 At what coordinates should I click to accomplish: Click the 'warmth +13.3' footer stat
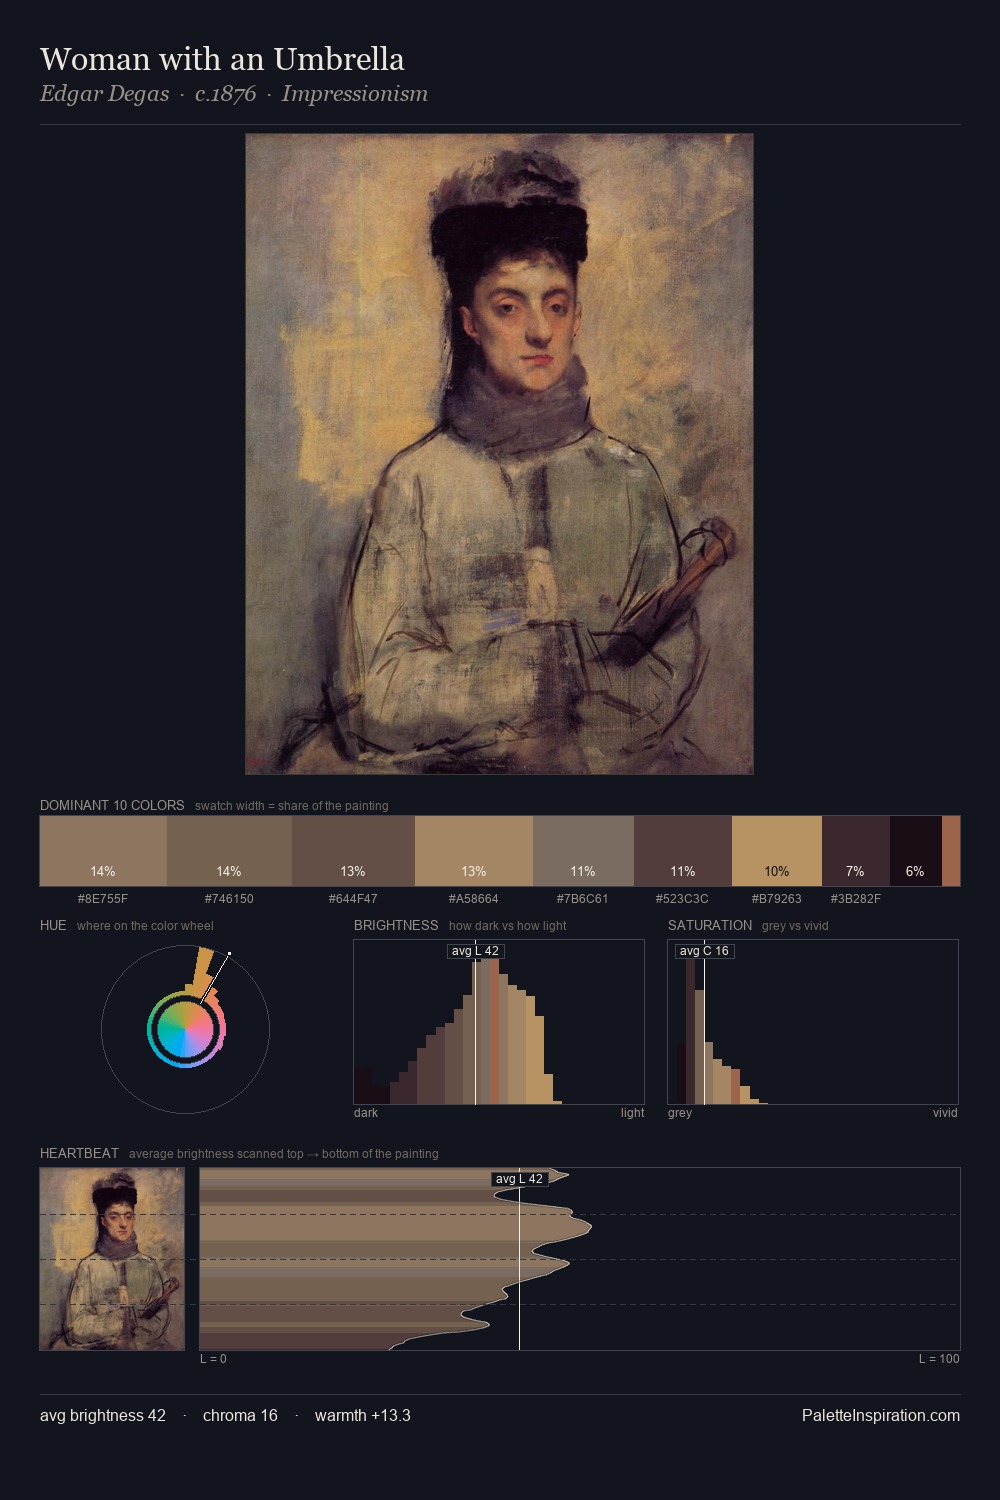(x=363, y=1416)
